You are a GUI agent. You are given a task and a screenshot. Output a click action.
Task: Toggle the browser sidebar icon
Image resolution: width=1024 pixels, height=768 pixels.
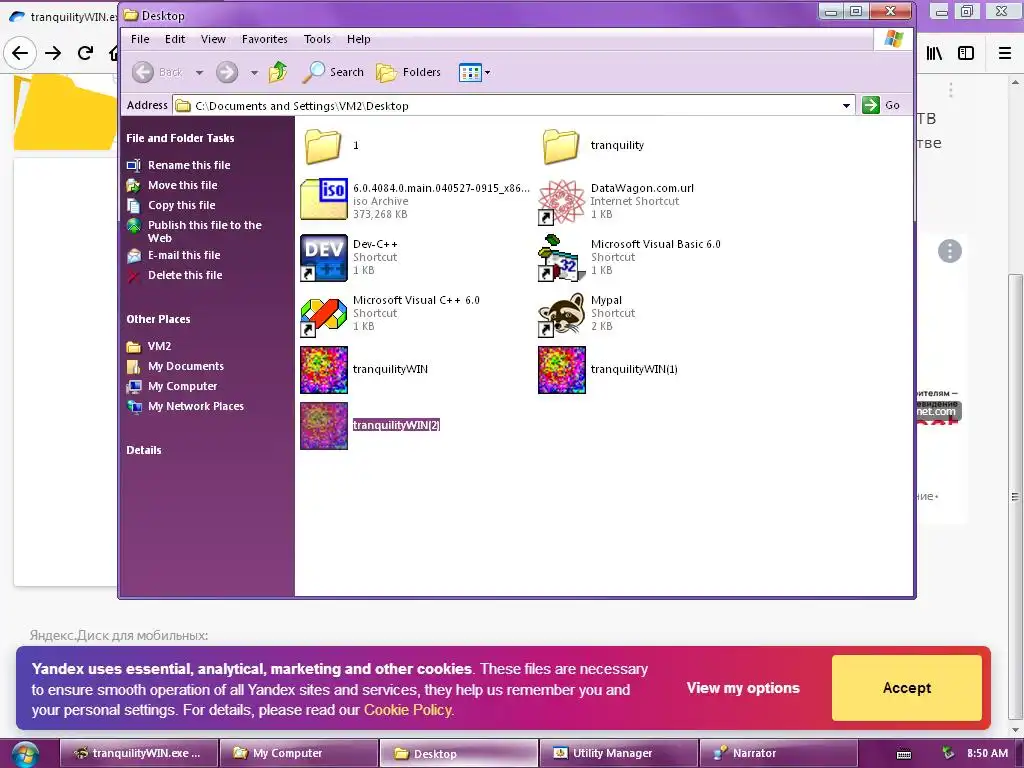[966, 53]
